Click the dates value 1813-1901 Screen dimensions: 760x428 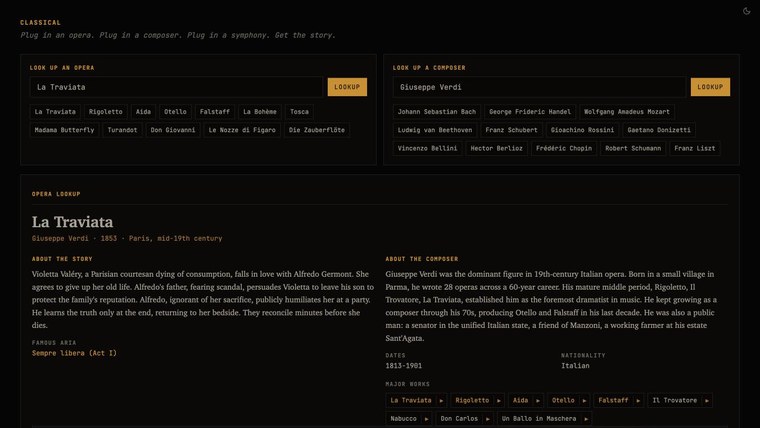pos(403,366)
